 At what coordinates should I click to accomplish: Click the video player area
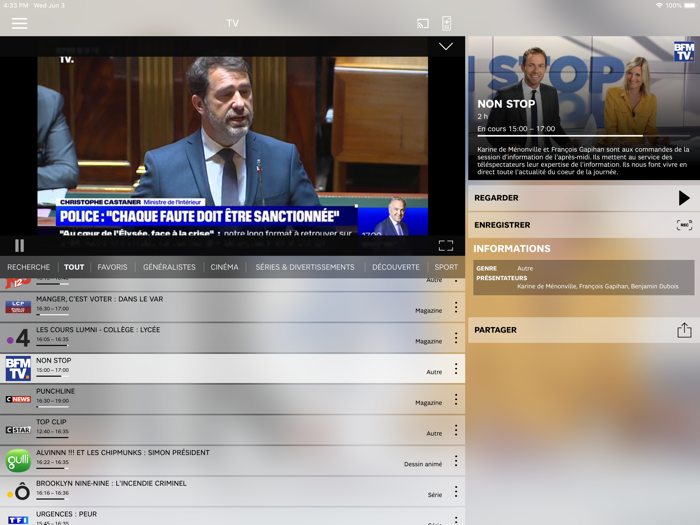[x=232, y=146]
